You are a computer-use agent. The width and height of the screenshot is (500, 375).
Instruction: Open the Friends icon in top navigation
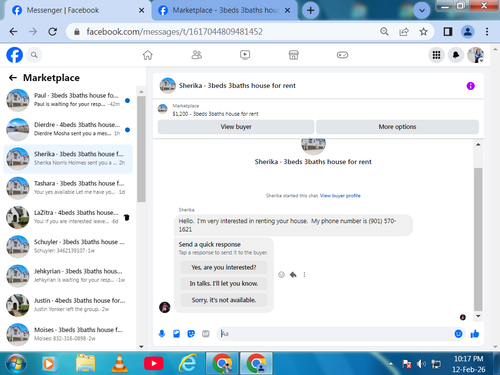coord(196,55)
